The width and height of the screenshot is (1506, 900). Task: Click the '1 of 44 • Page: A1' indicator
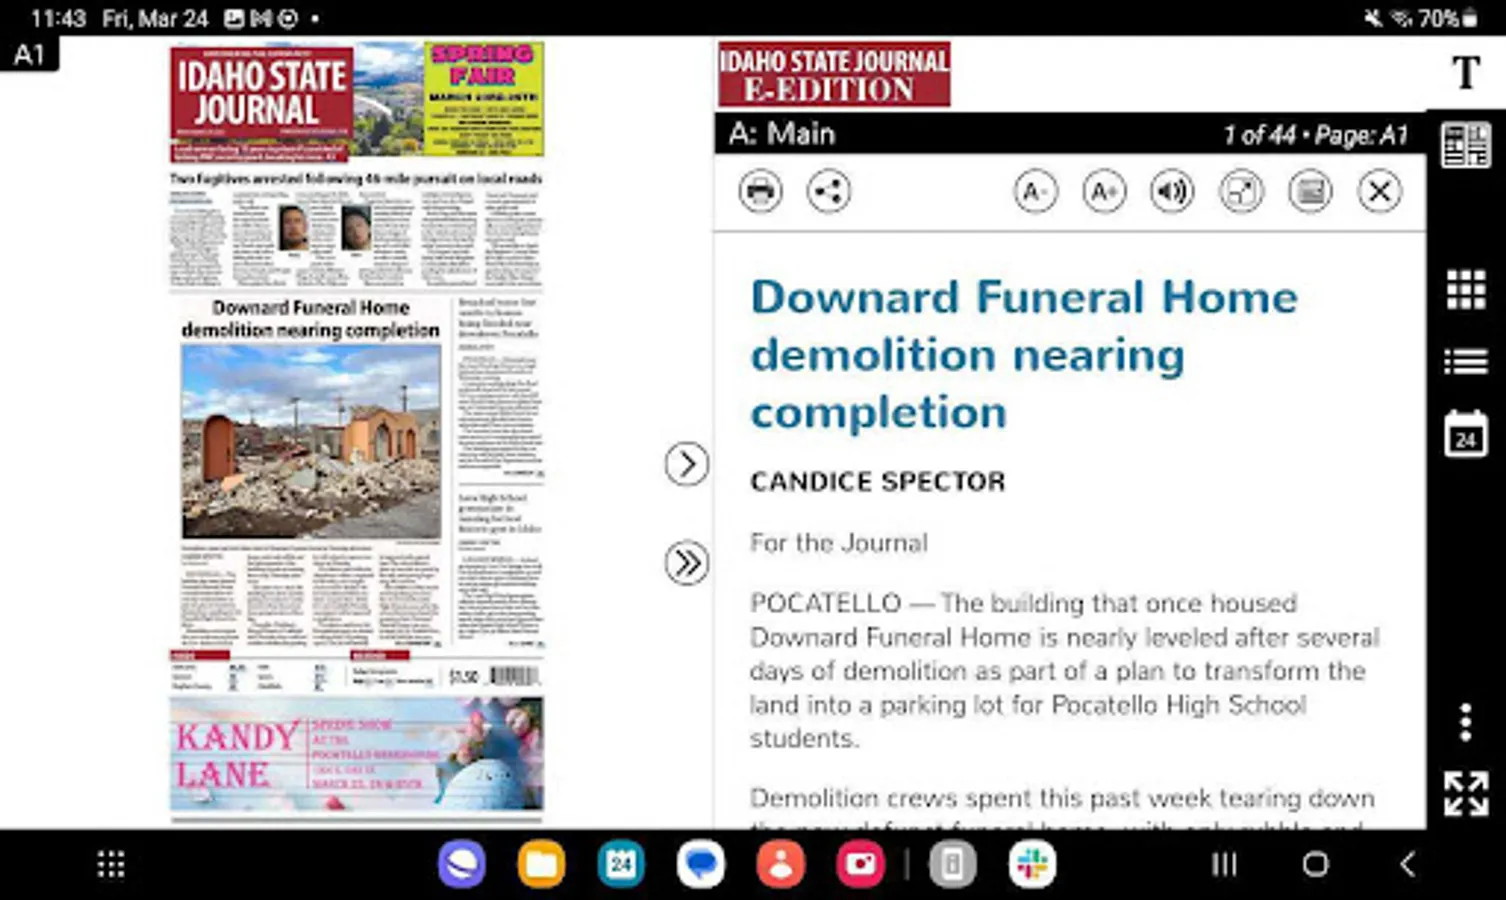tap(1315, 135)
